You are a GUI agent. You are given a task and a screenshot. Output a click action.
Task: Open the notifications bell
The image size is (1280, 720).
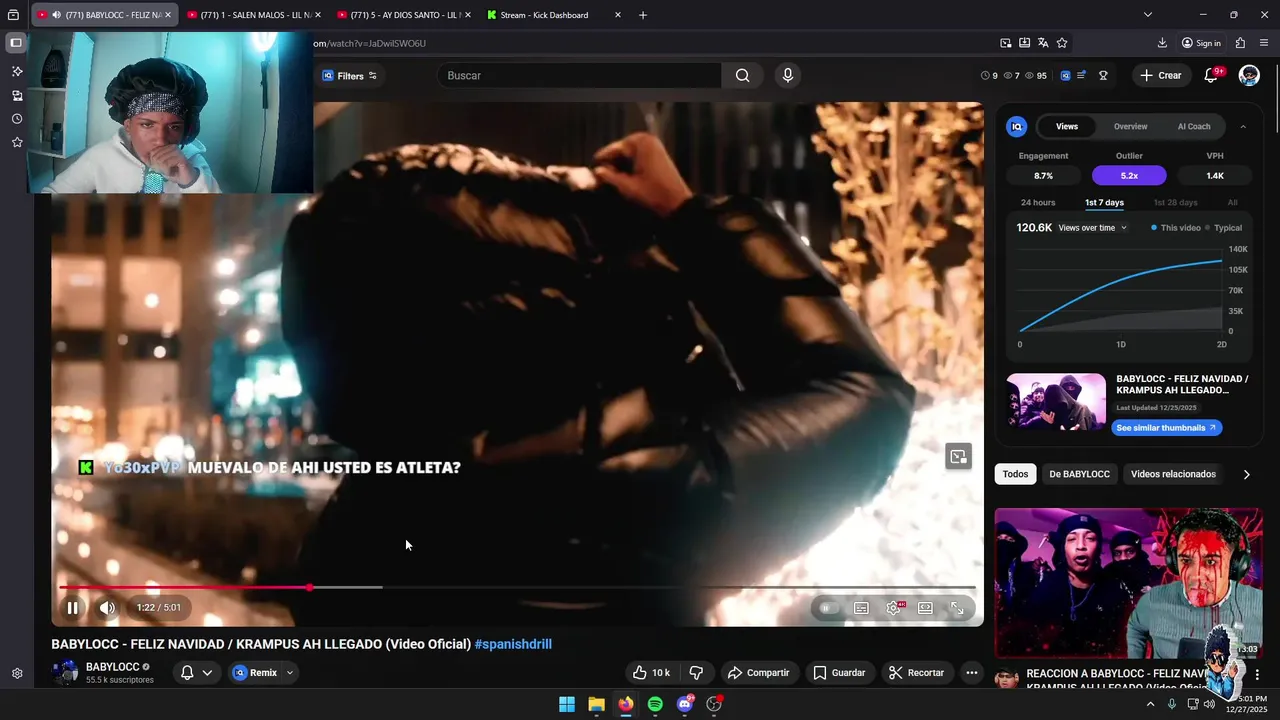pos(1211,75)
